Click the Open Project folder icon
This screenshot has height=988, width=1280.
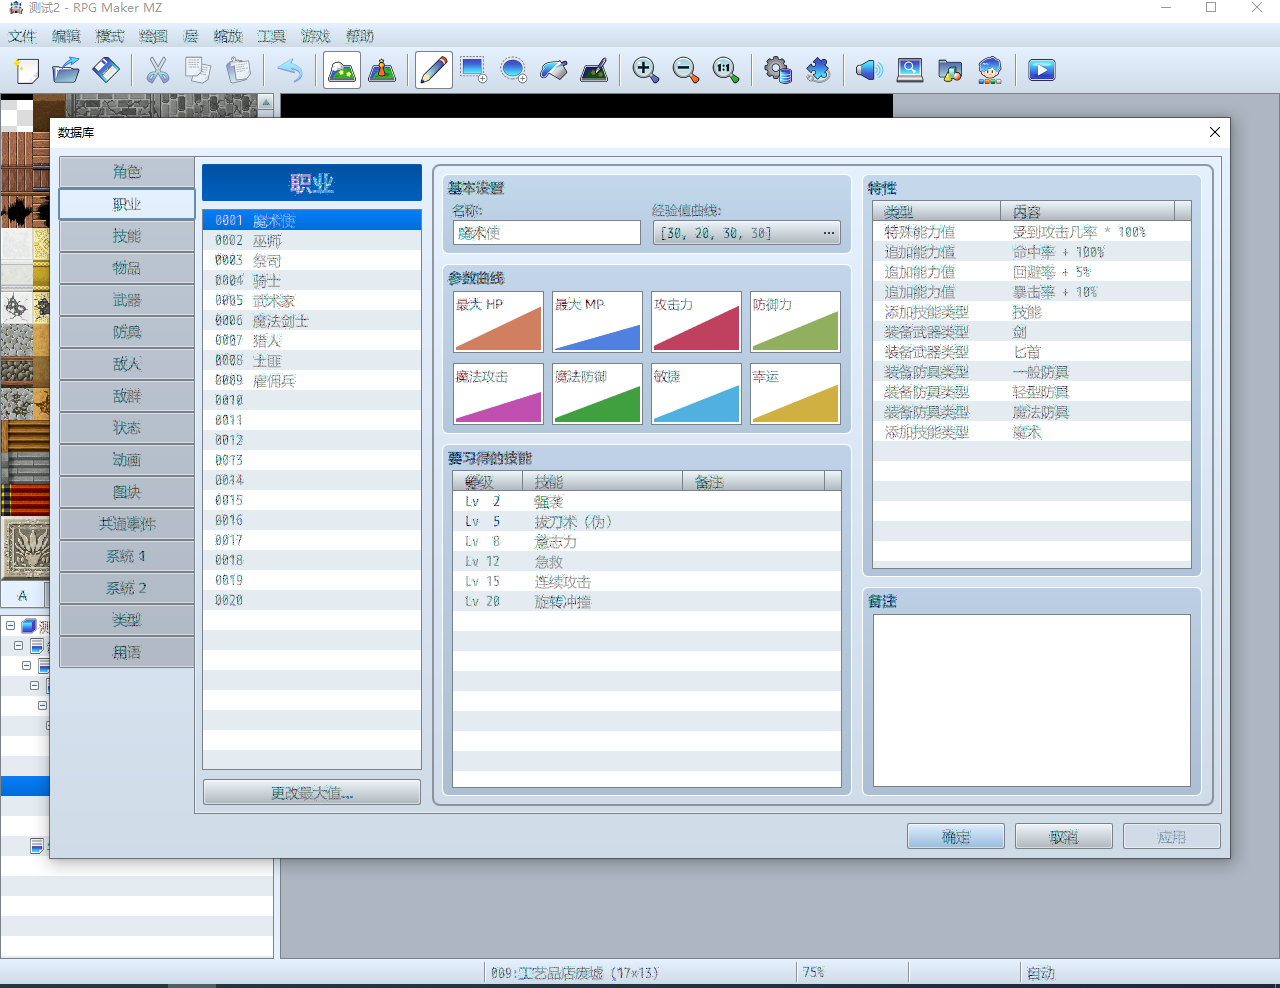pos(66,70)
